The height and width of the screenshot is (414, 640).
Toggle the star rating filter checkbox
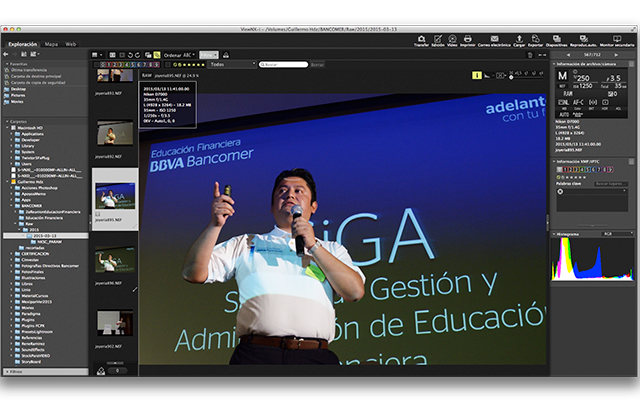pyautogui.click(x=168, y=65)
